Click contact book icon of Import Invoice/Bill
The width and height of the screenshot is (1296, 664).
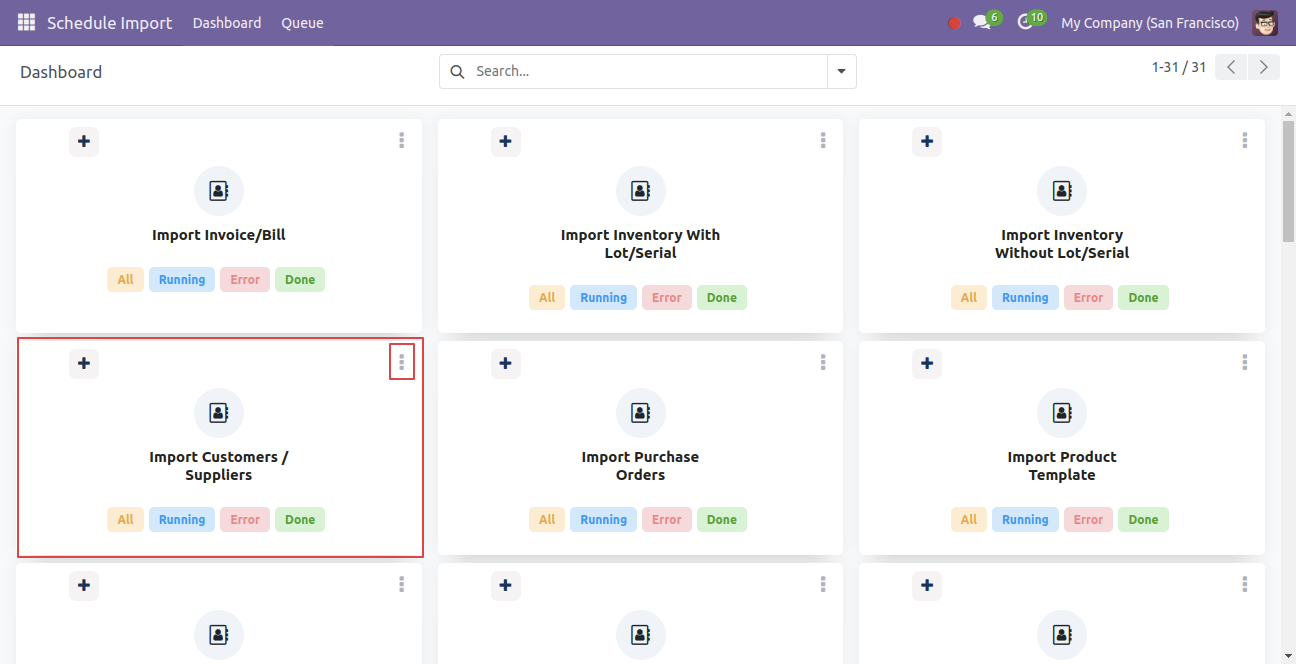(219, 191)
